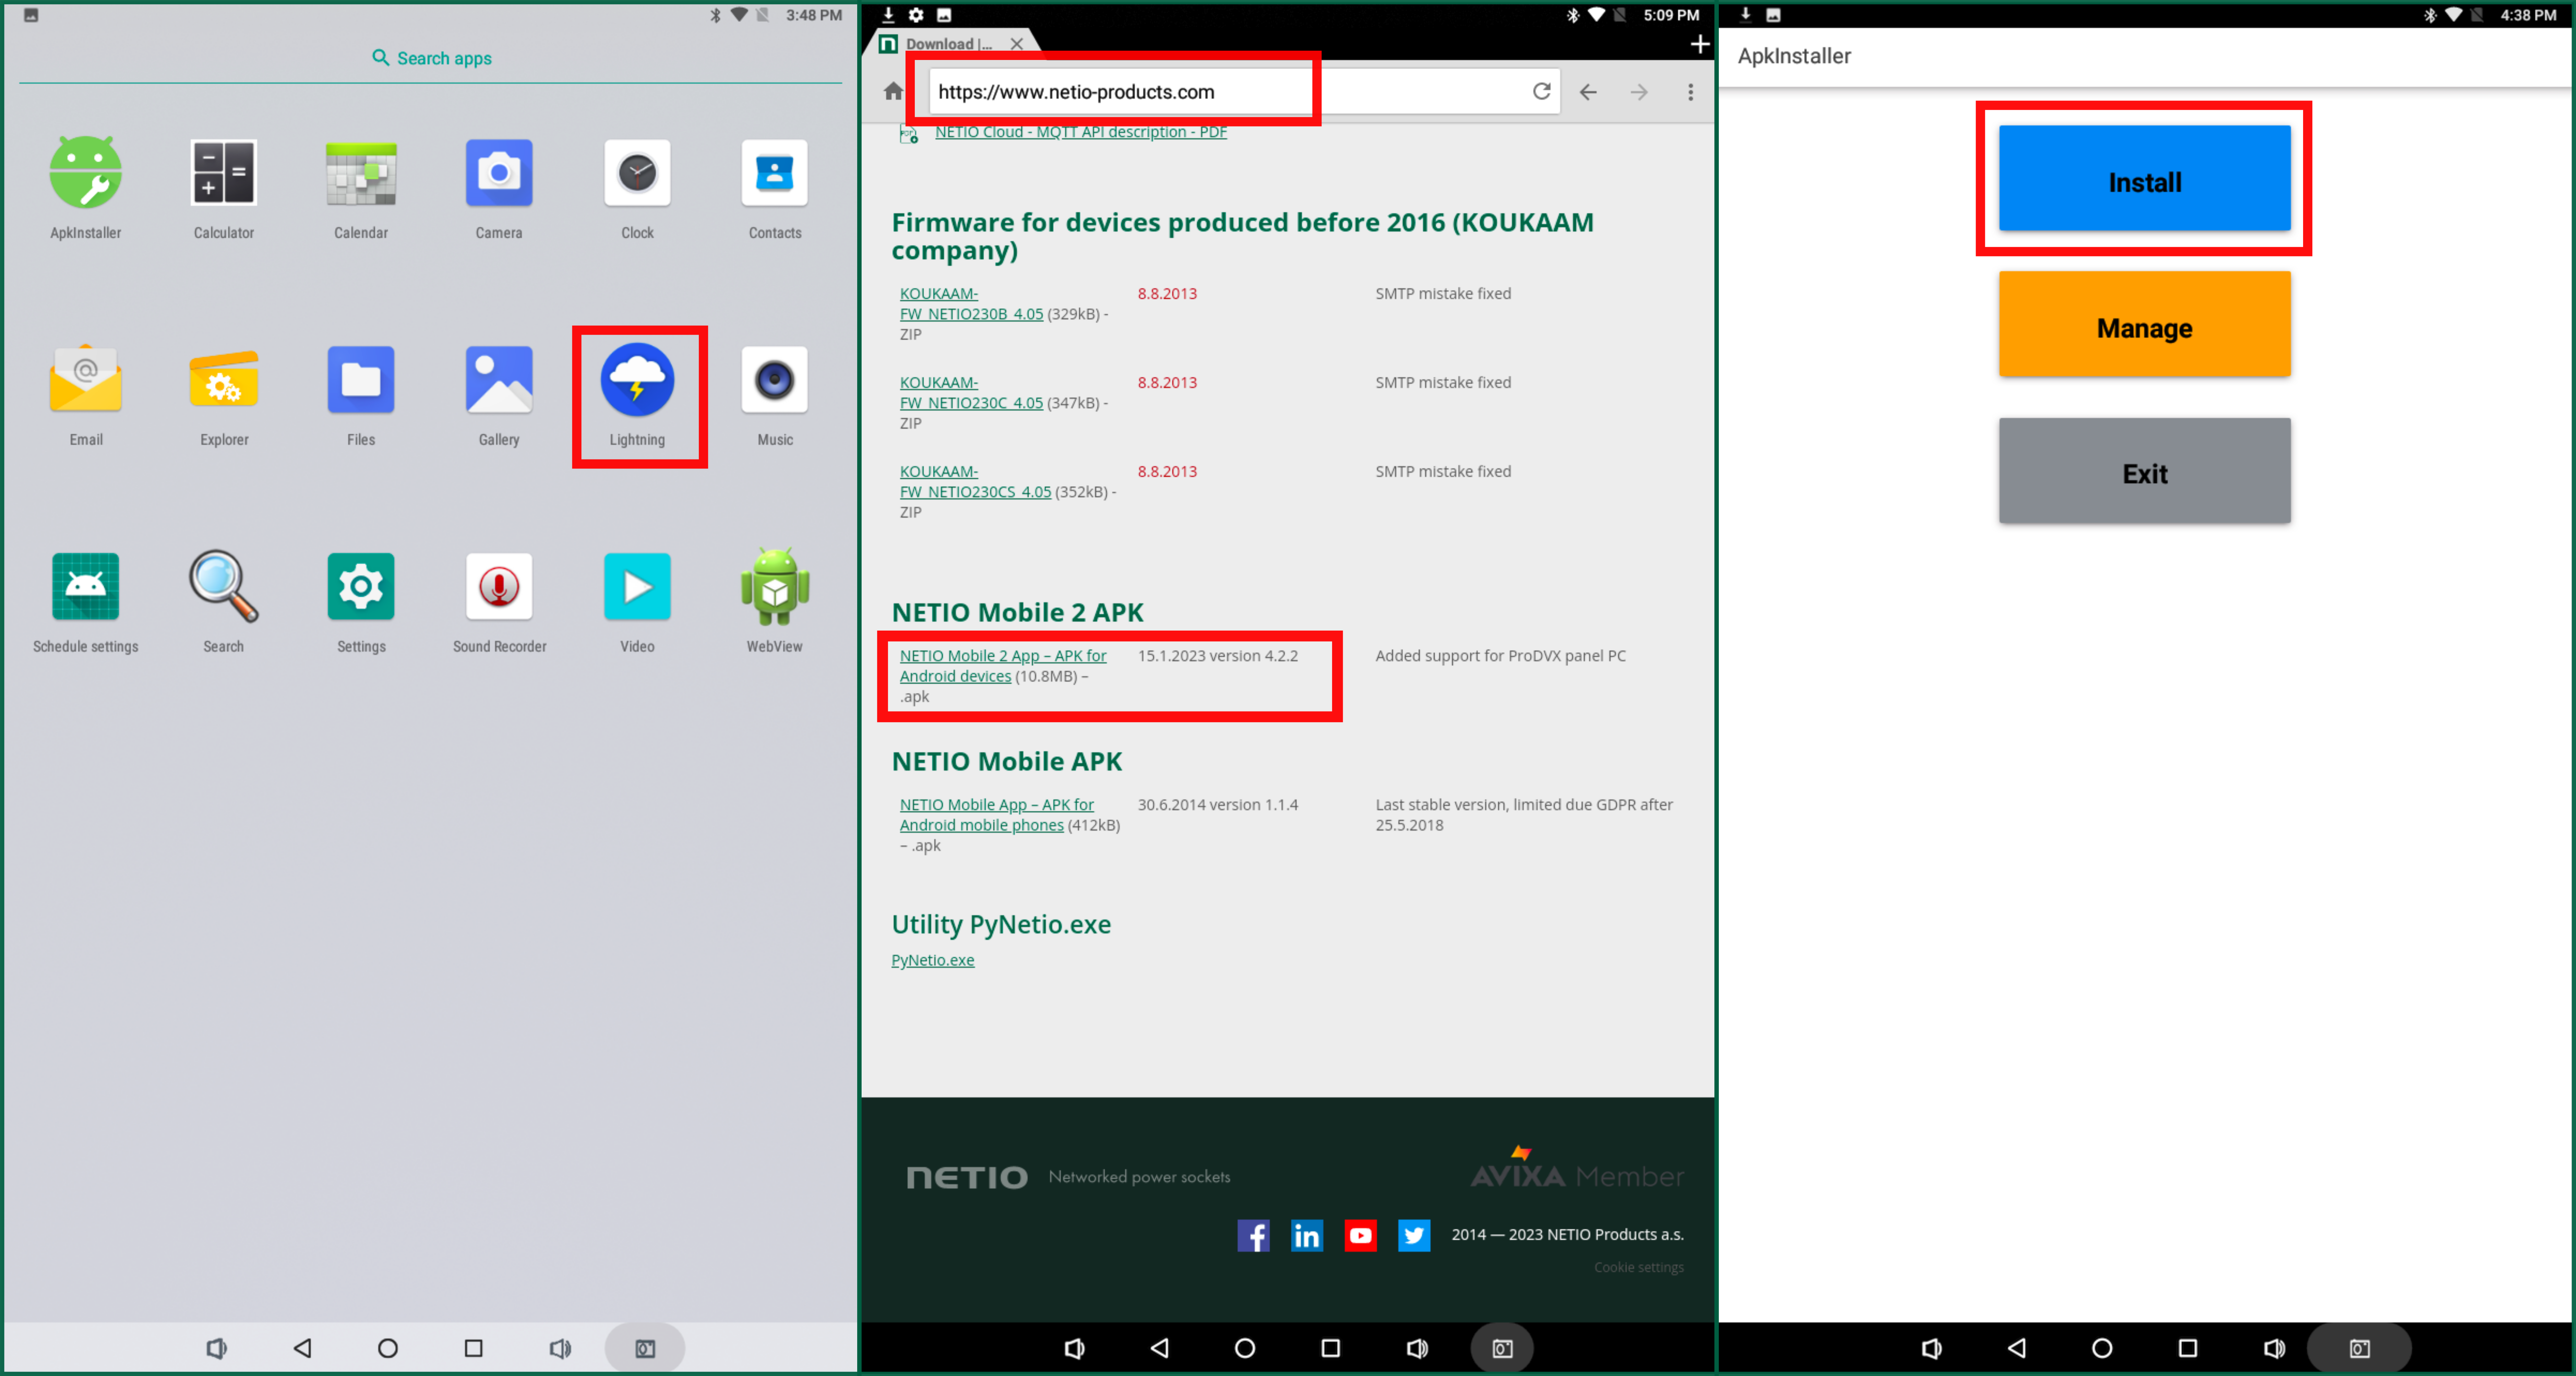Go back in the browser
The image size is (2576, 1376).
[x=1588, y=92]
